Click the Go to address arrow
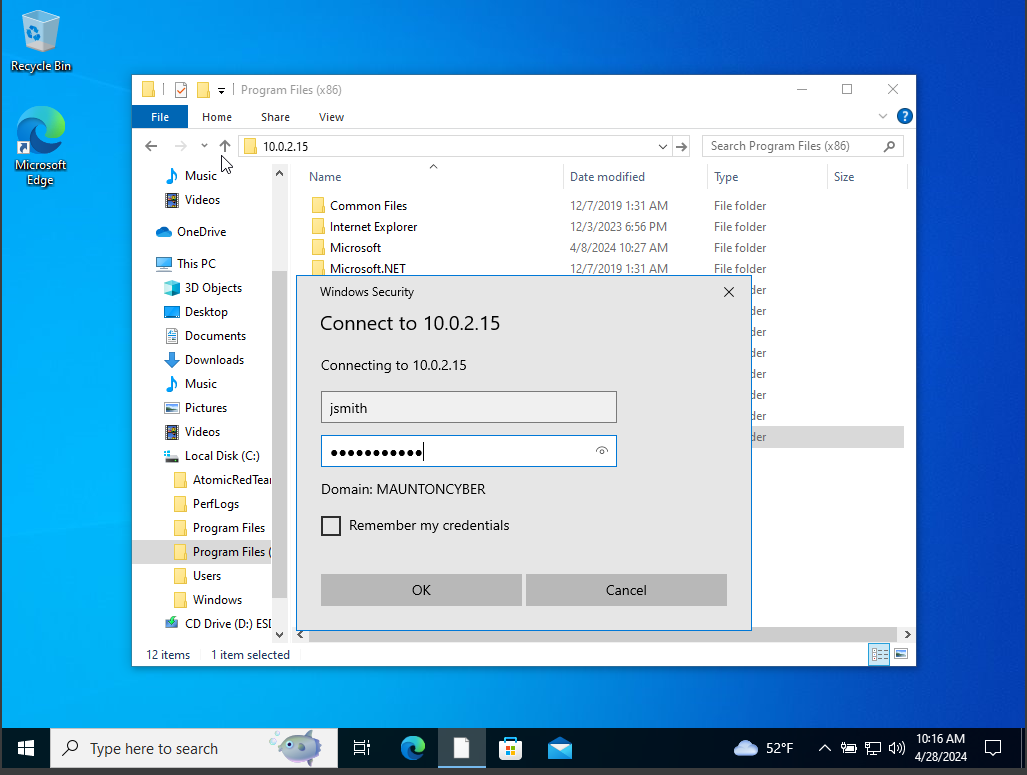 [681, 146]
